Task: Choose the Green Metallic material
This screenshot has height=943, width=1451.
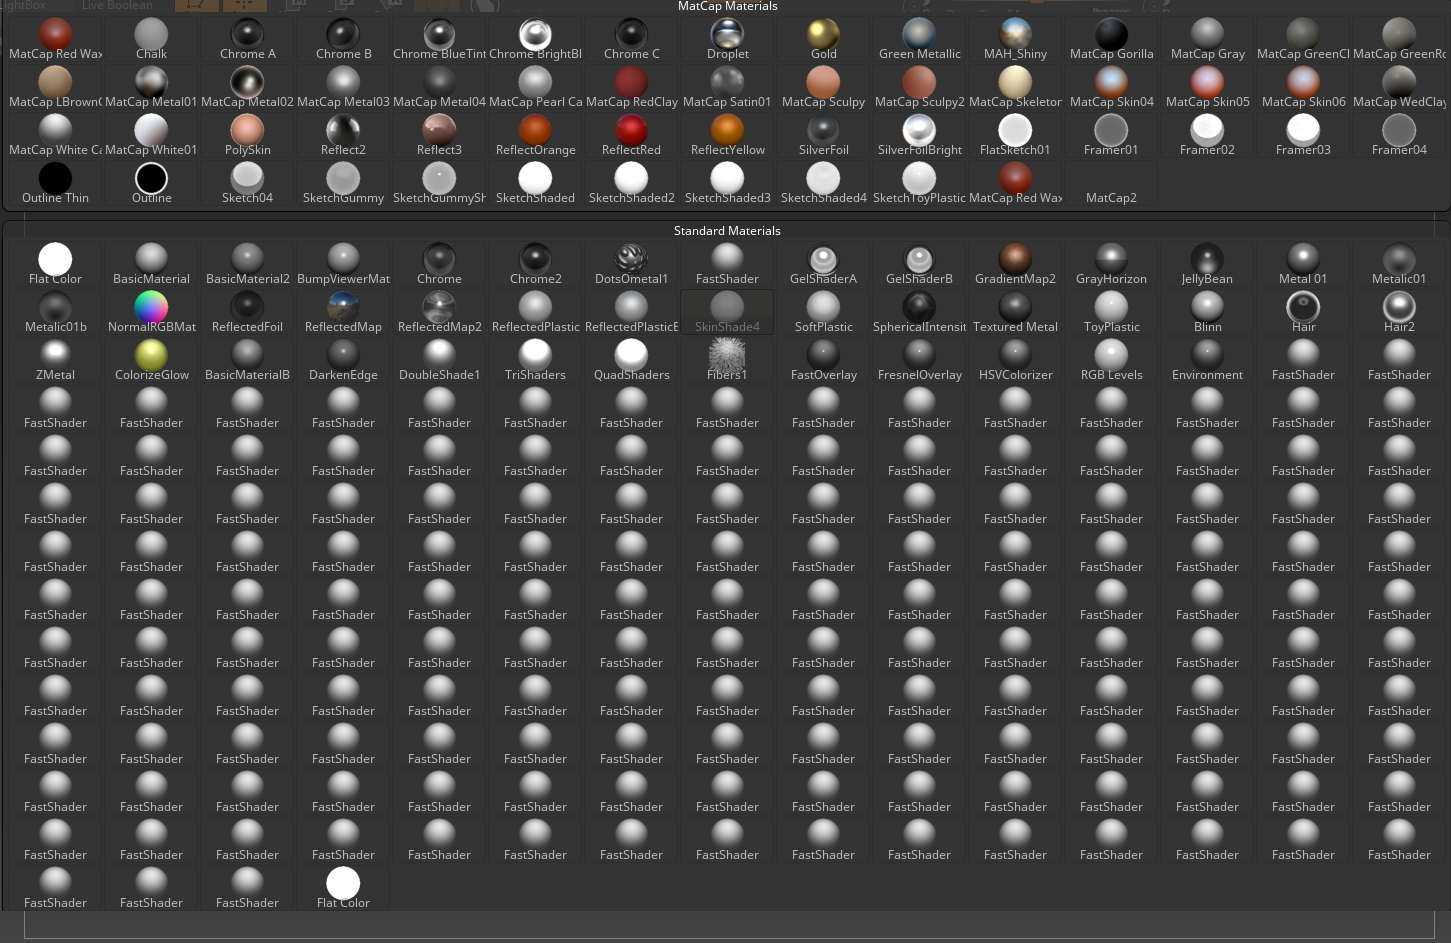Action: coord(919,39)
